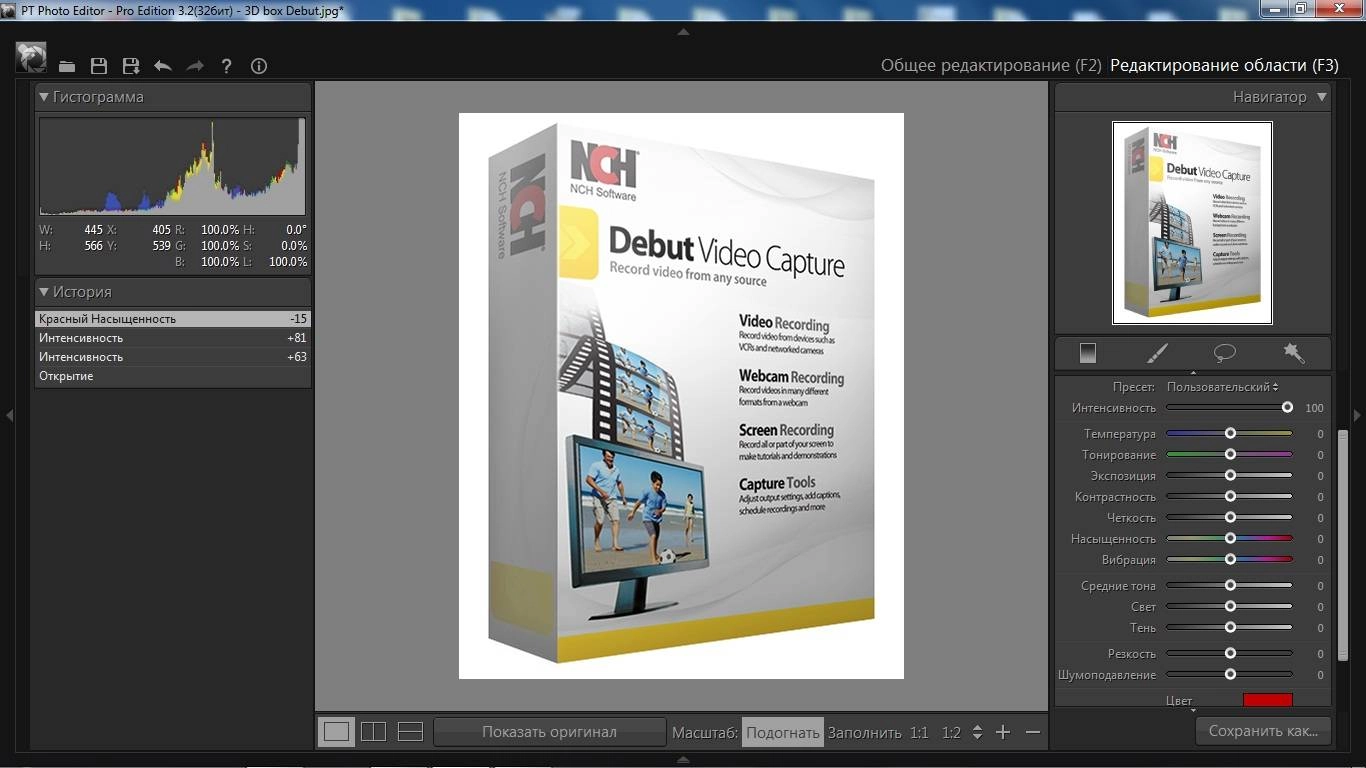1366x768 pixels.
Task: Open the red Цвет color swatch
Action: [x=1268, y=700]
